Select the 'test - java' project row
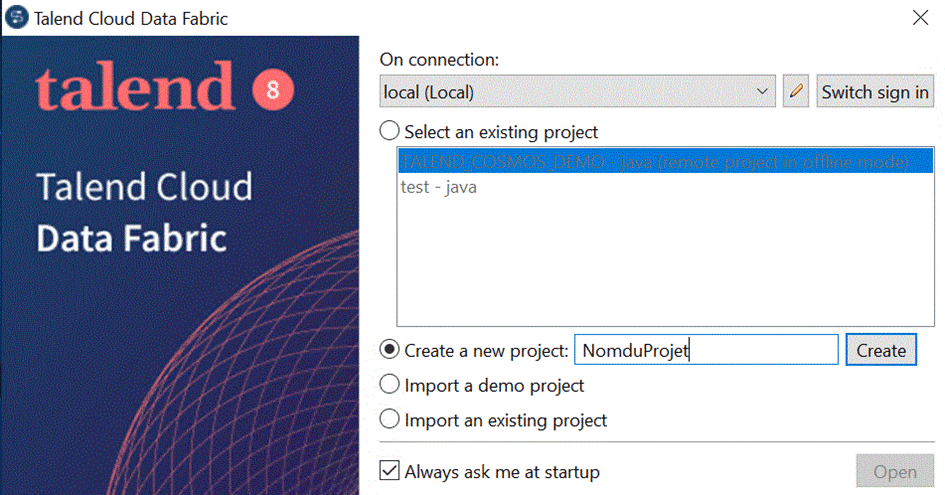This screenshot has height=495, width=945. point(665,187)
